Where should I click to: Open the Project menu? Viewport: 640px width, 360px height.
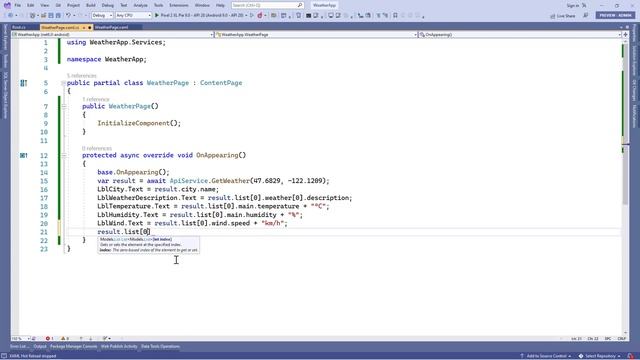click(x=73, y=5)
